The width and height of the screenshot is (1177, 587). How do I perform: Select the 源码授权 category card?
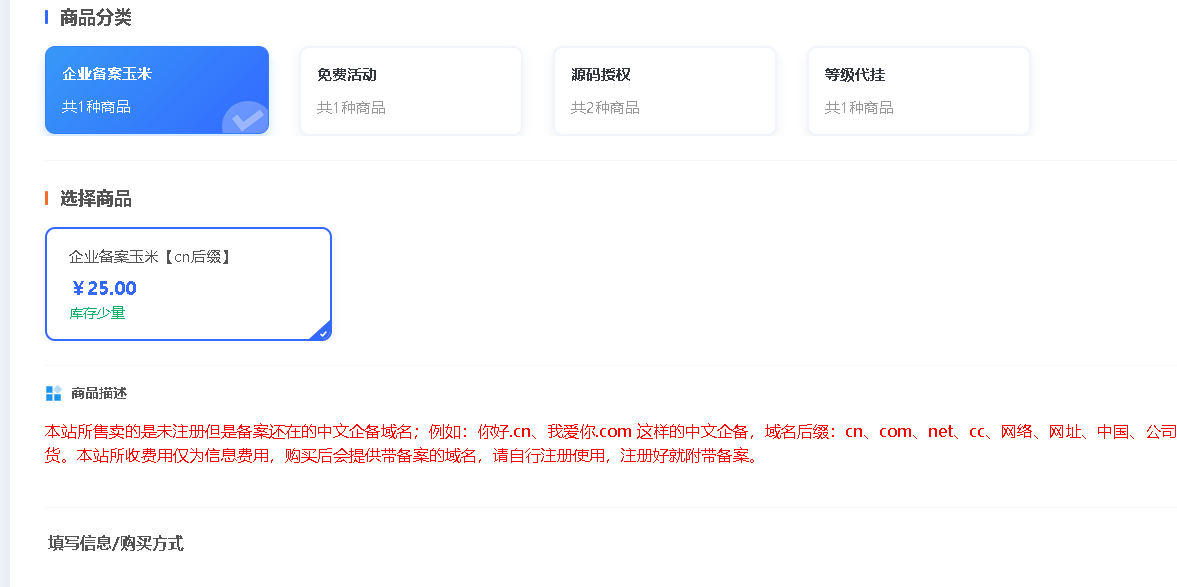(664, 90)
